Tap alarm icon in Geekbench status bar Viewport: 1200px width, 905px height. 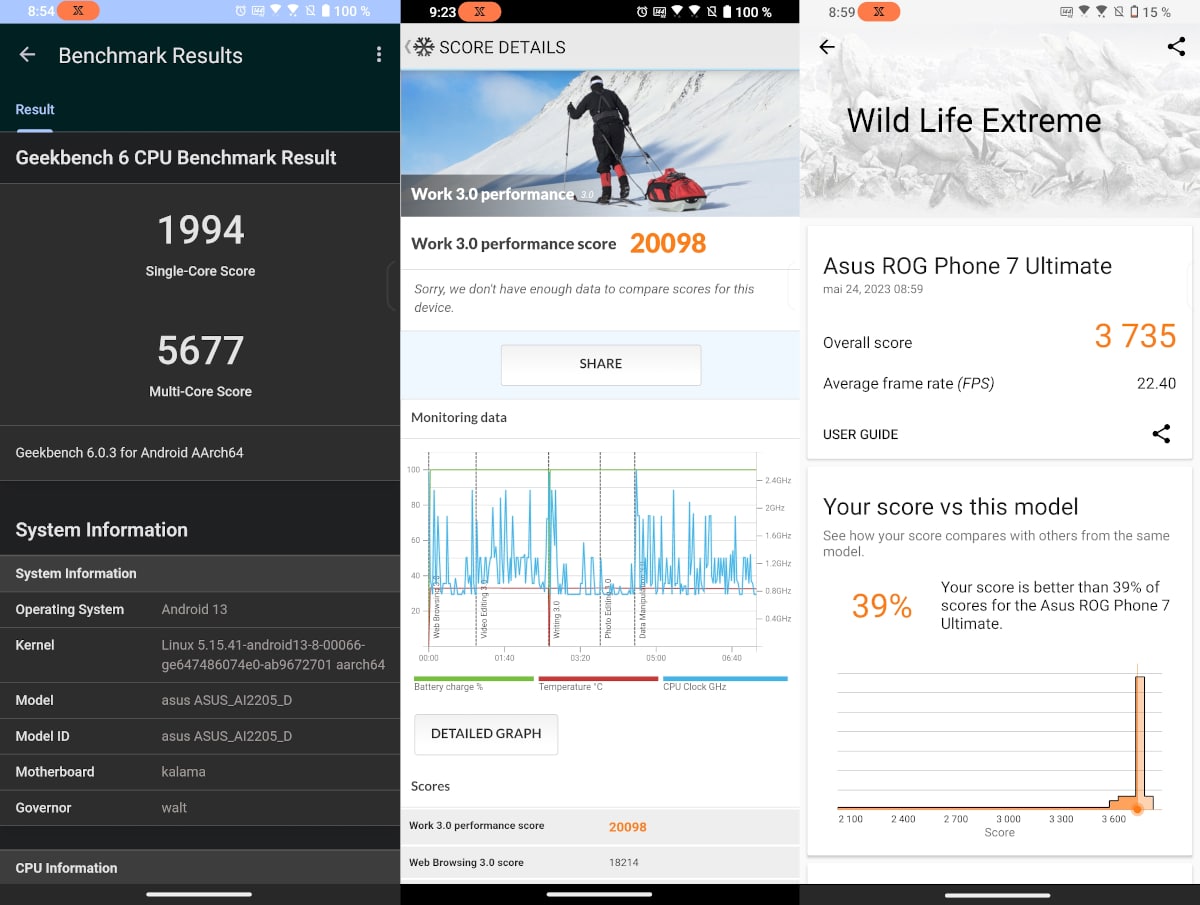[x=241, y=11]
